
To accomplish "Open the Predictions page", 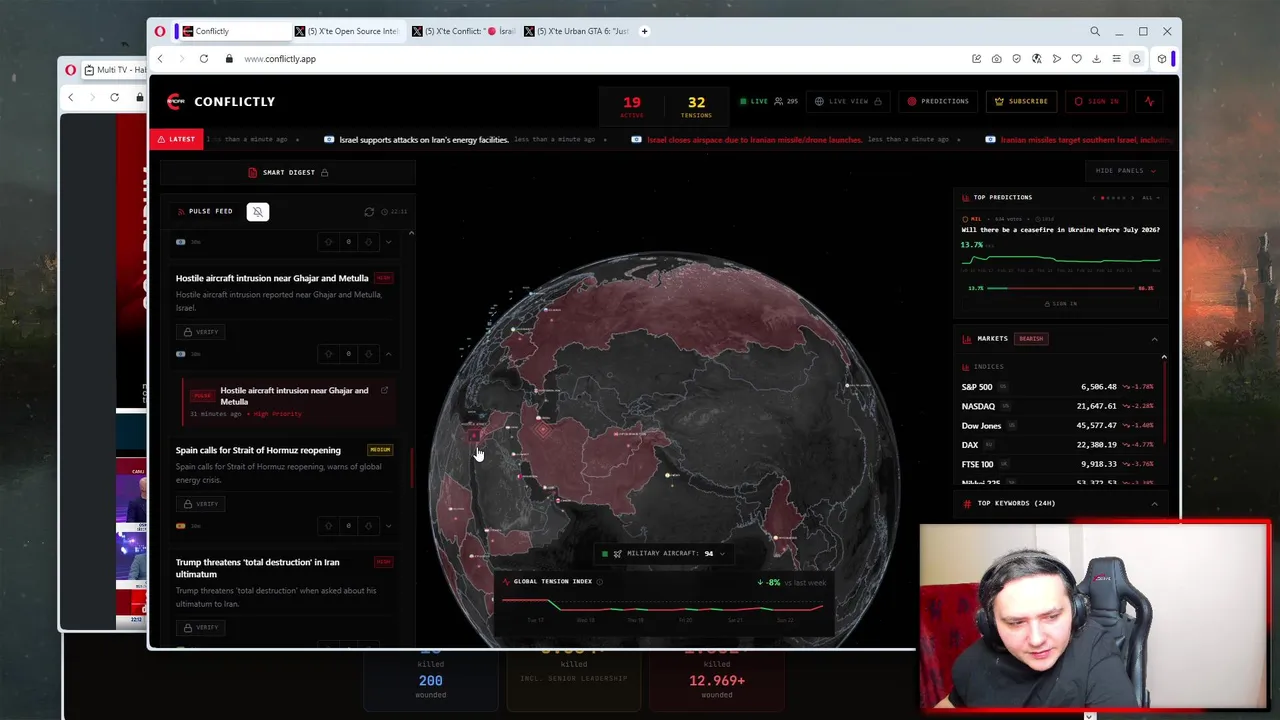I will (938, 101).
